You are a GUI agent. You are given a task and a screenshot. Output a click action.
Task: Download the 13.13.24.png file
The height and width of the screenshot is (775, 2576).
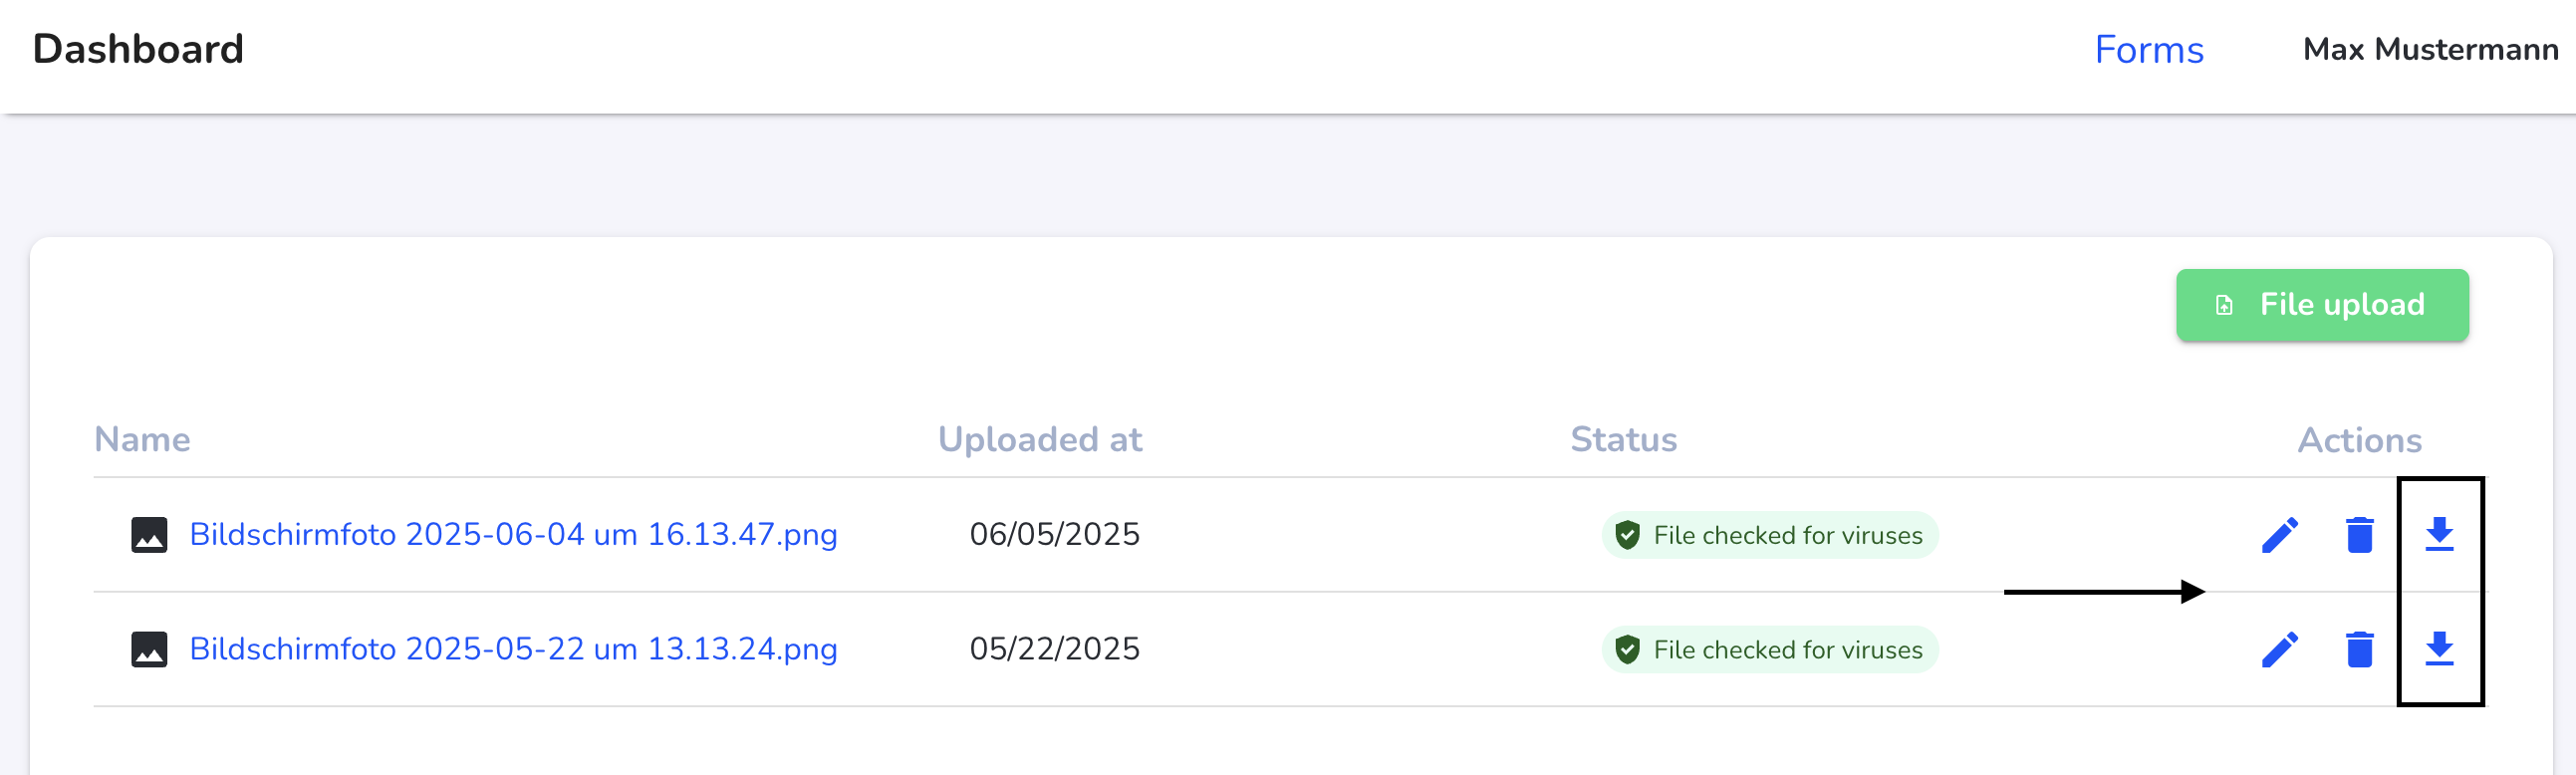tap(2439, 649)
